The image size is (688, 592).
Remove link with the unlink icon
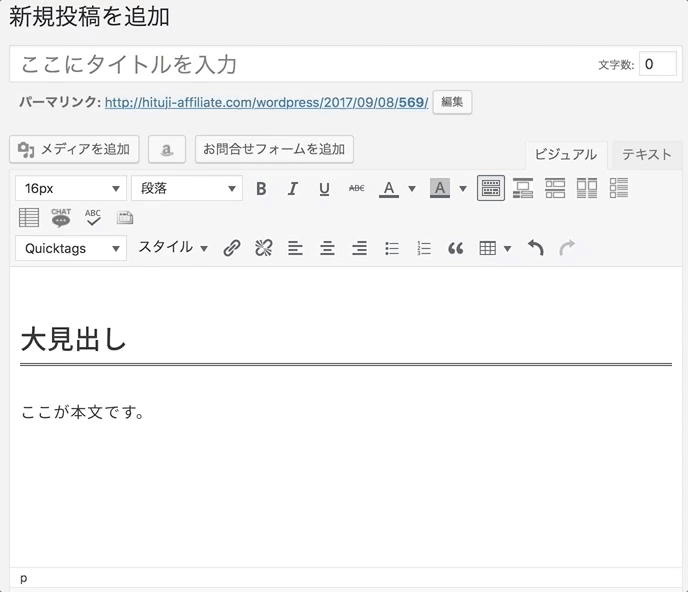[264, 248]
